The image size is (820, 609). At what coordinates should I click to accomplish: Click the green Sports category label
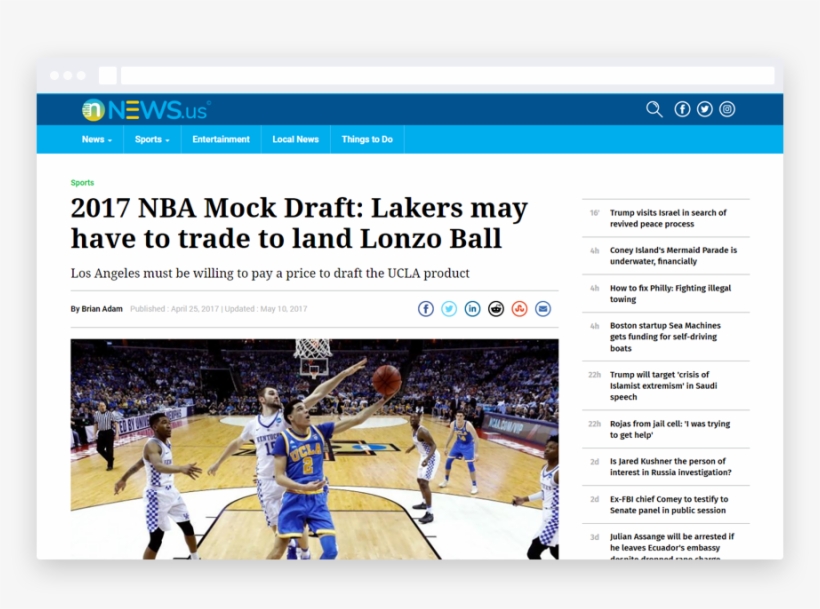pos(82,182)
